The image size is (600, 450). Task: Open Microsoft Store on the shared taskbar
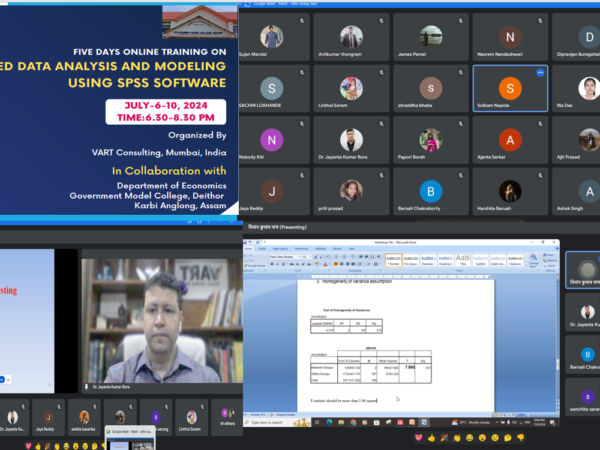coord(377,422)
